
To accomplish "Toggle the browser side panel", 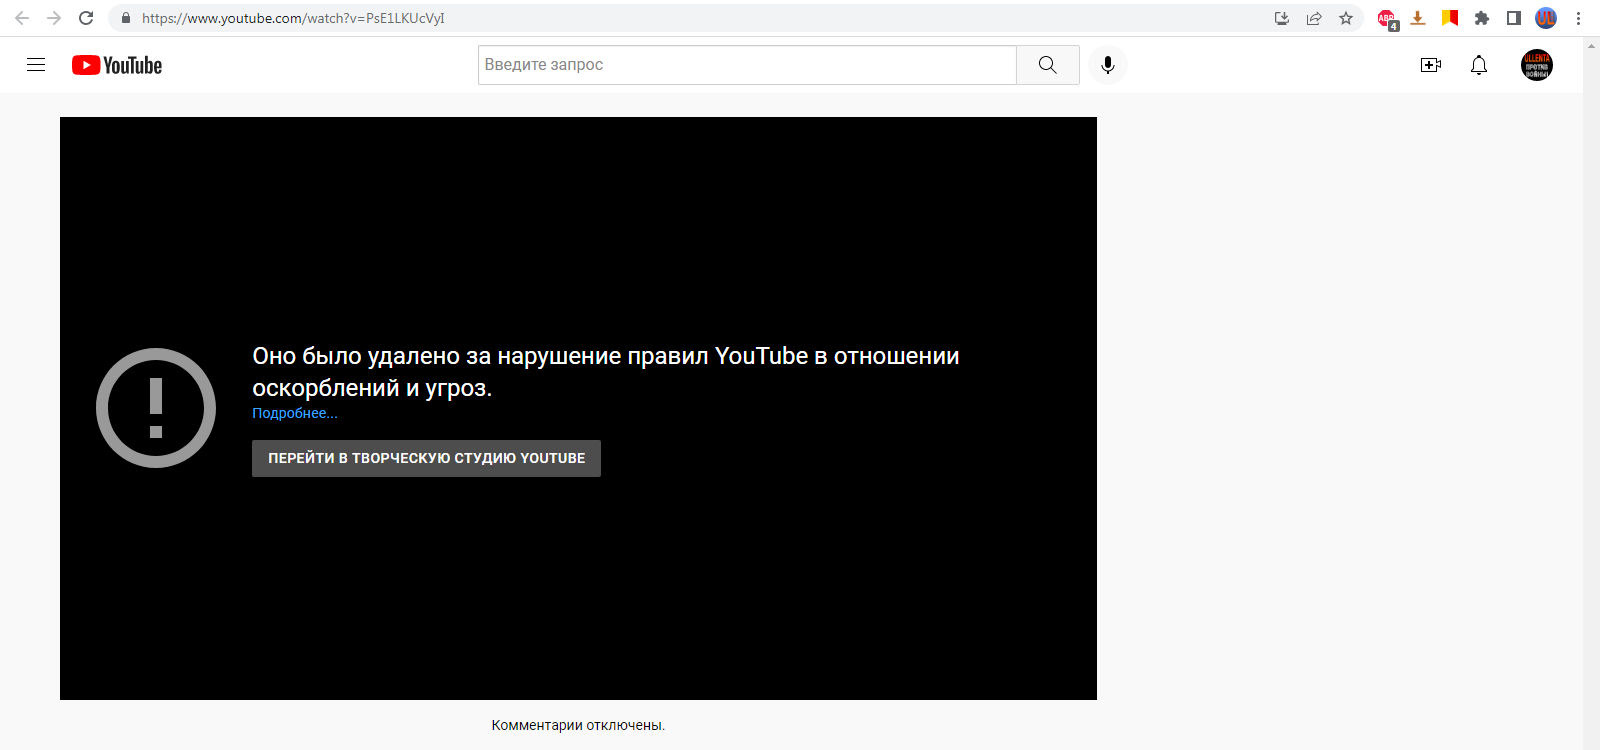I will [1514, 18].
